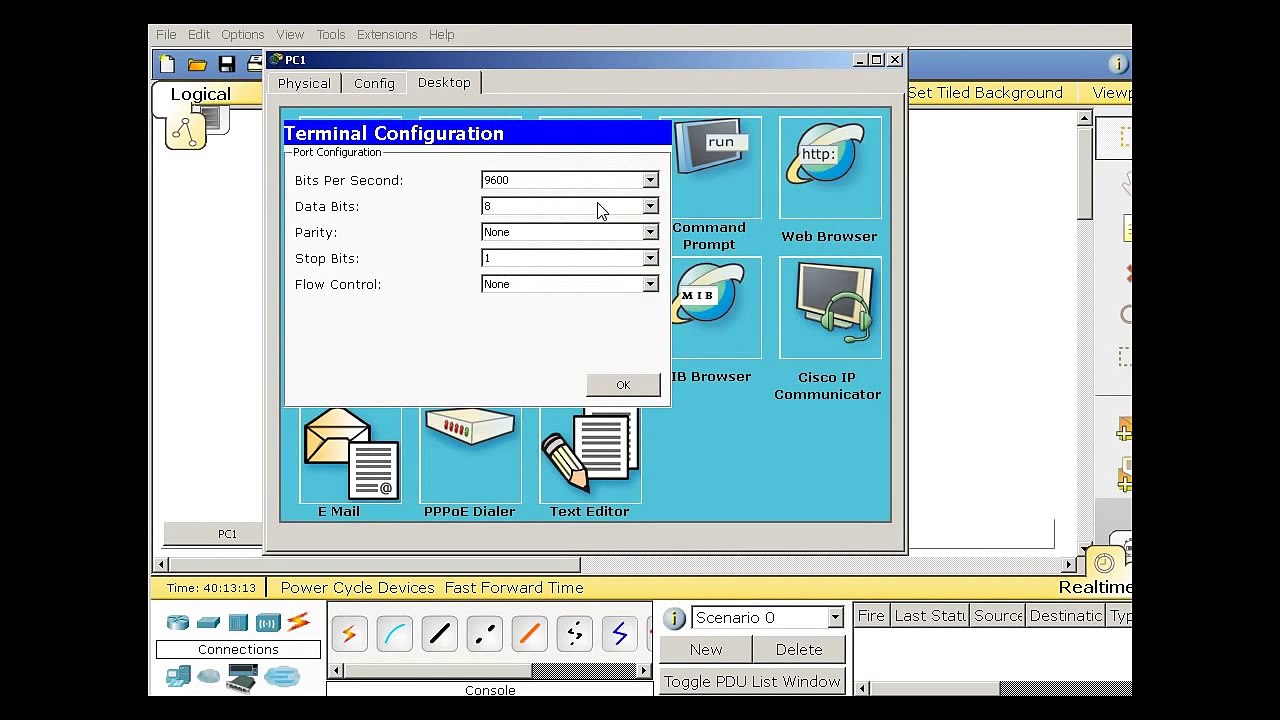The height and width of the screenshot is (720, 1280).
Task: Click the Last Status column header
Action: 930,616
